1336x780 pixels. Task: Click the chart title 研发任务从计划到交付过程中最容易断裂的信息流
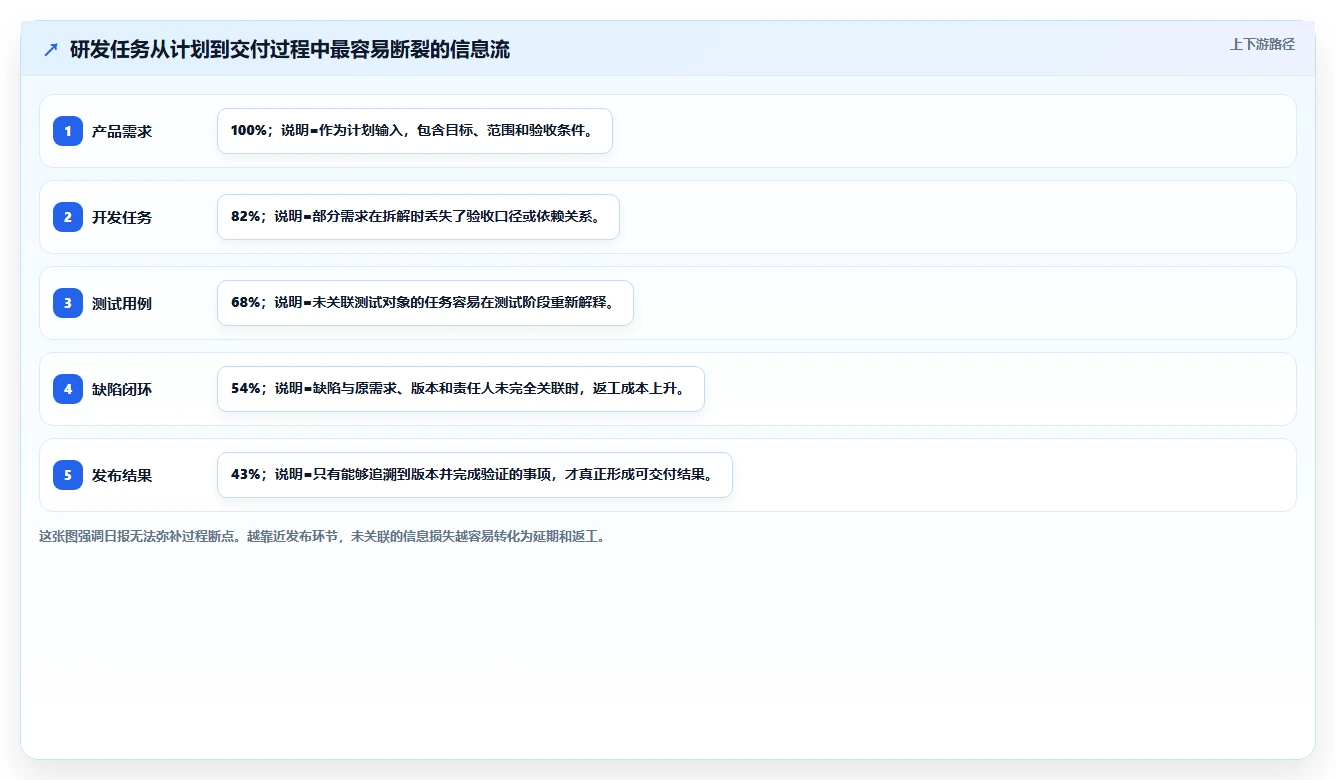290,50
